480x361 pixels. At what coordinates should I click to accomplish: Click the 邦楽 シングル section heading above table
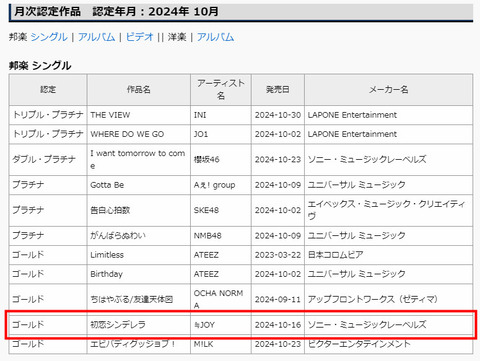pos(40,66)
